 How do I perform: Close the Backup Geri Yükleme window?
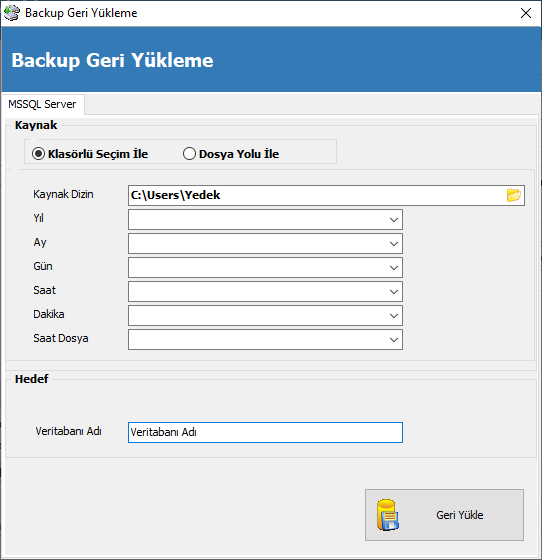[526, 13]
